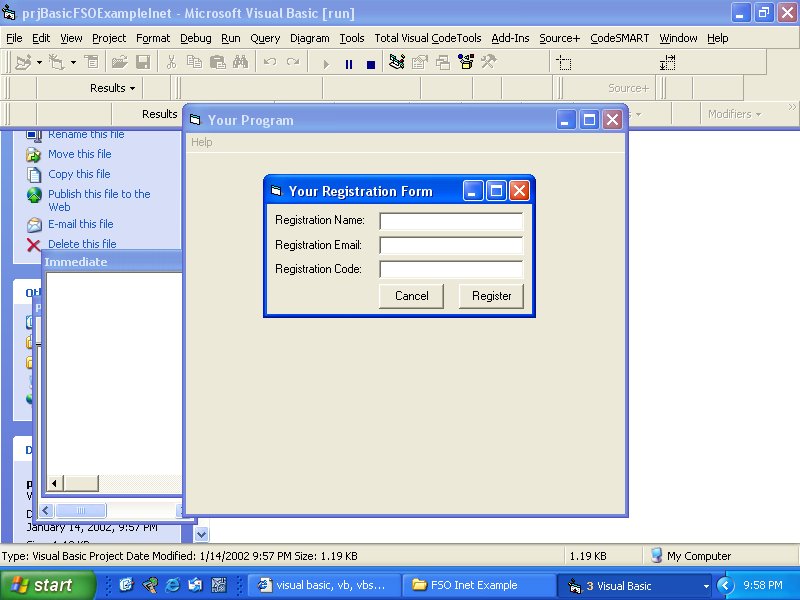The image size is (800, 600).
Task: Open the CodeSMART menu
Action: coord(619,38)
